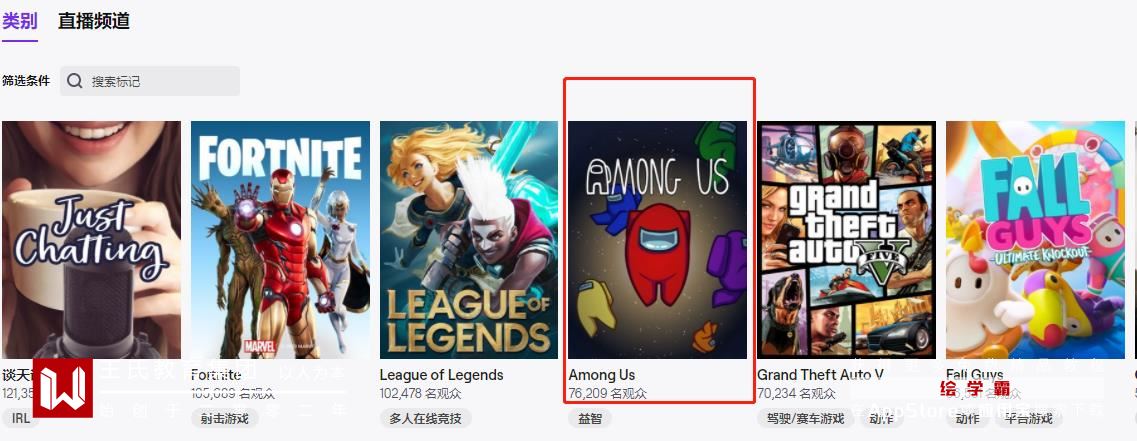
Task: Open the Fortnite cover image
Action: (280, 239)
